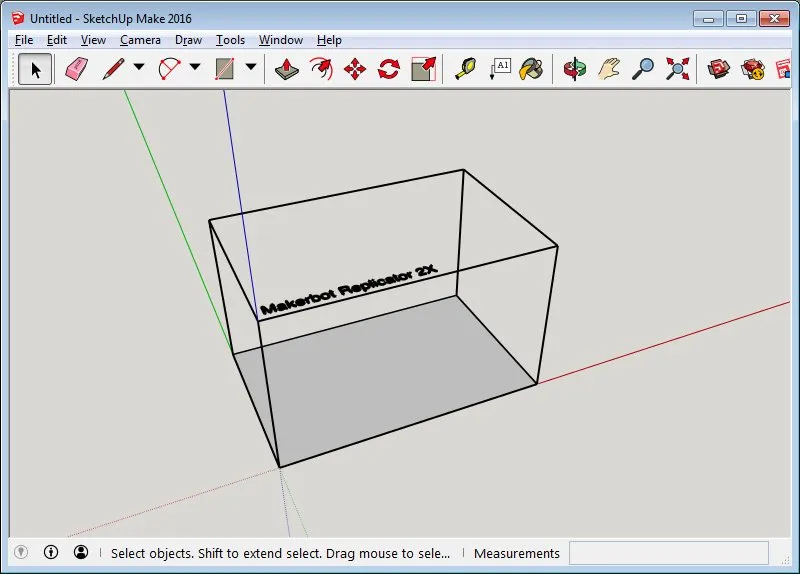The width and height of the screenshot is (800, 574).
Task: Choose the Scale tool
Action: point(424,69)
